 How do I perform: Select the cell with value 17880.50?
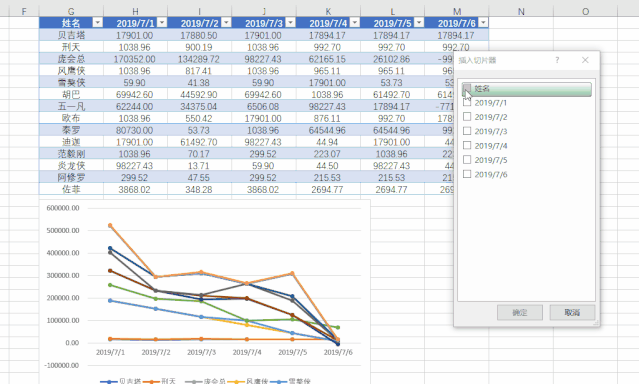coord(199,35)
